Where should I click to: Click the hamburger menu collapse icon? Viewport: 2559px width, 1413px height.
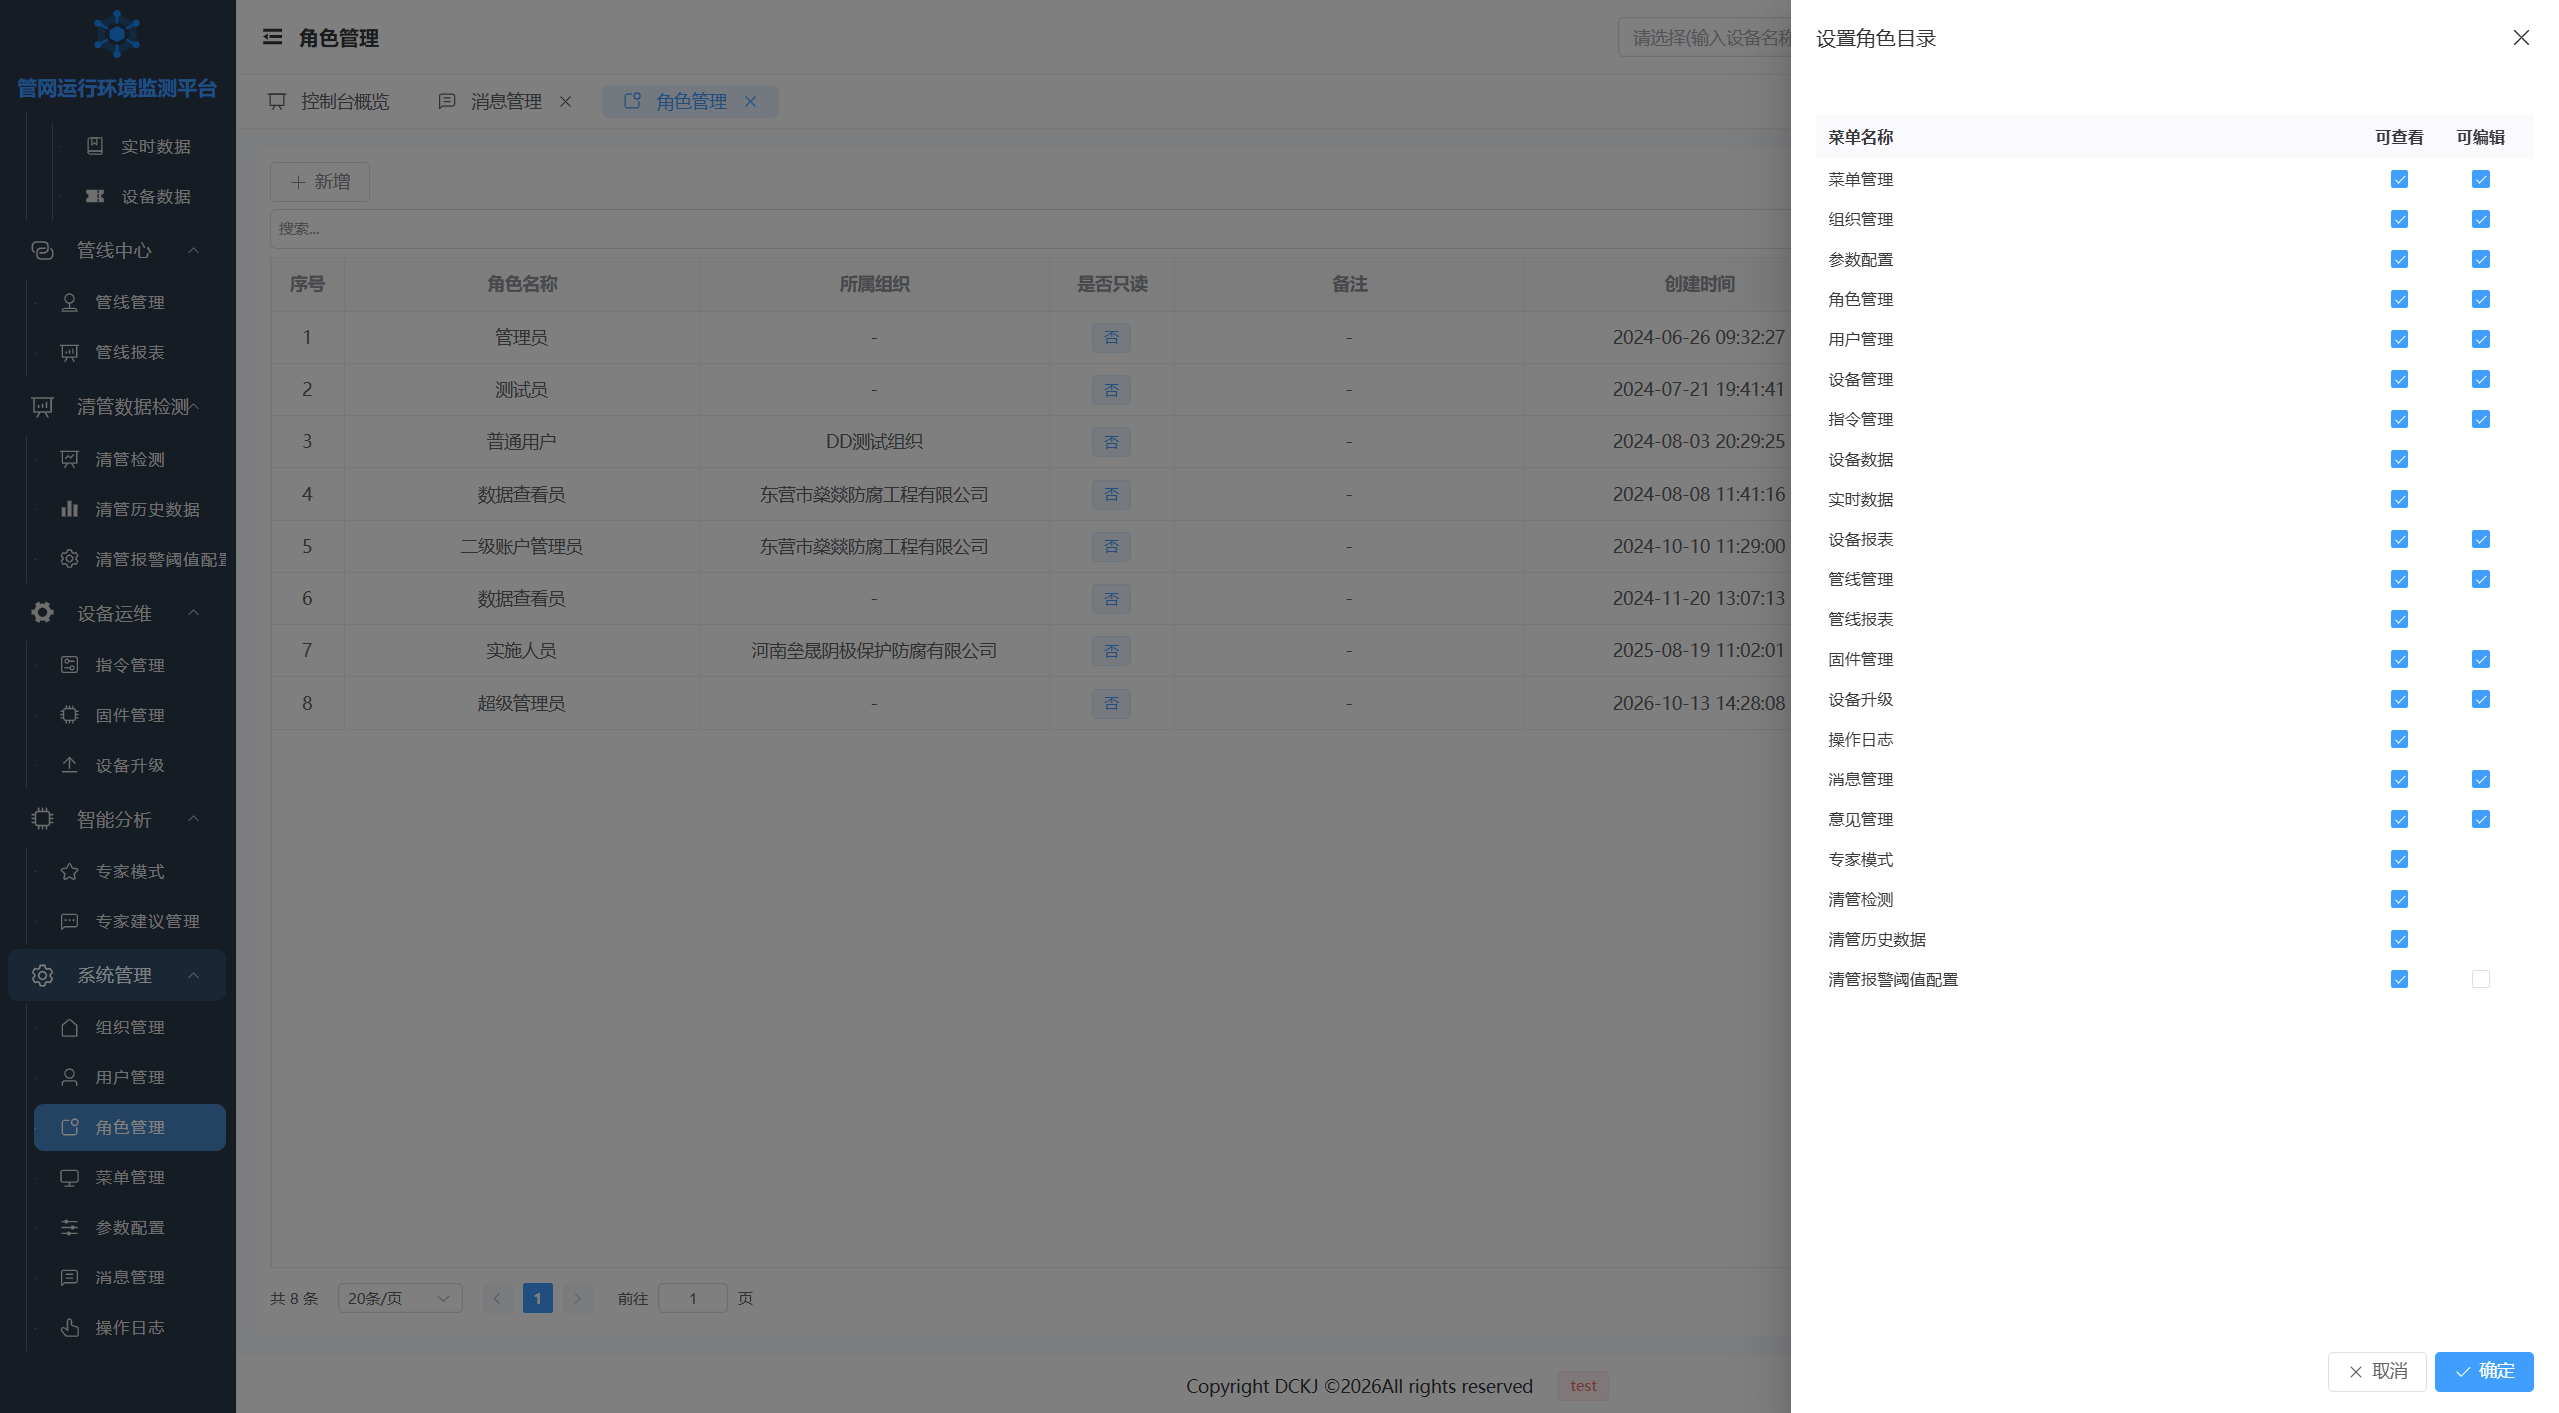click(272, 37)
